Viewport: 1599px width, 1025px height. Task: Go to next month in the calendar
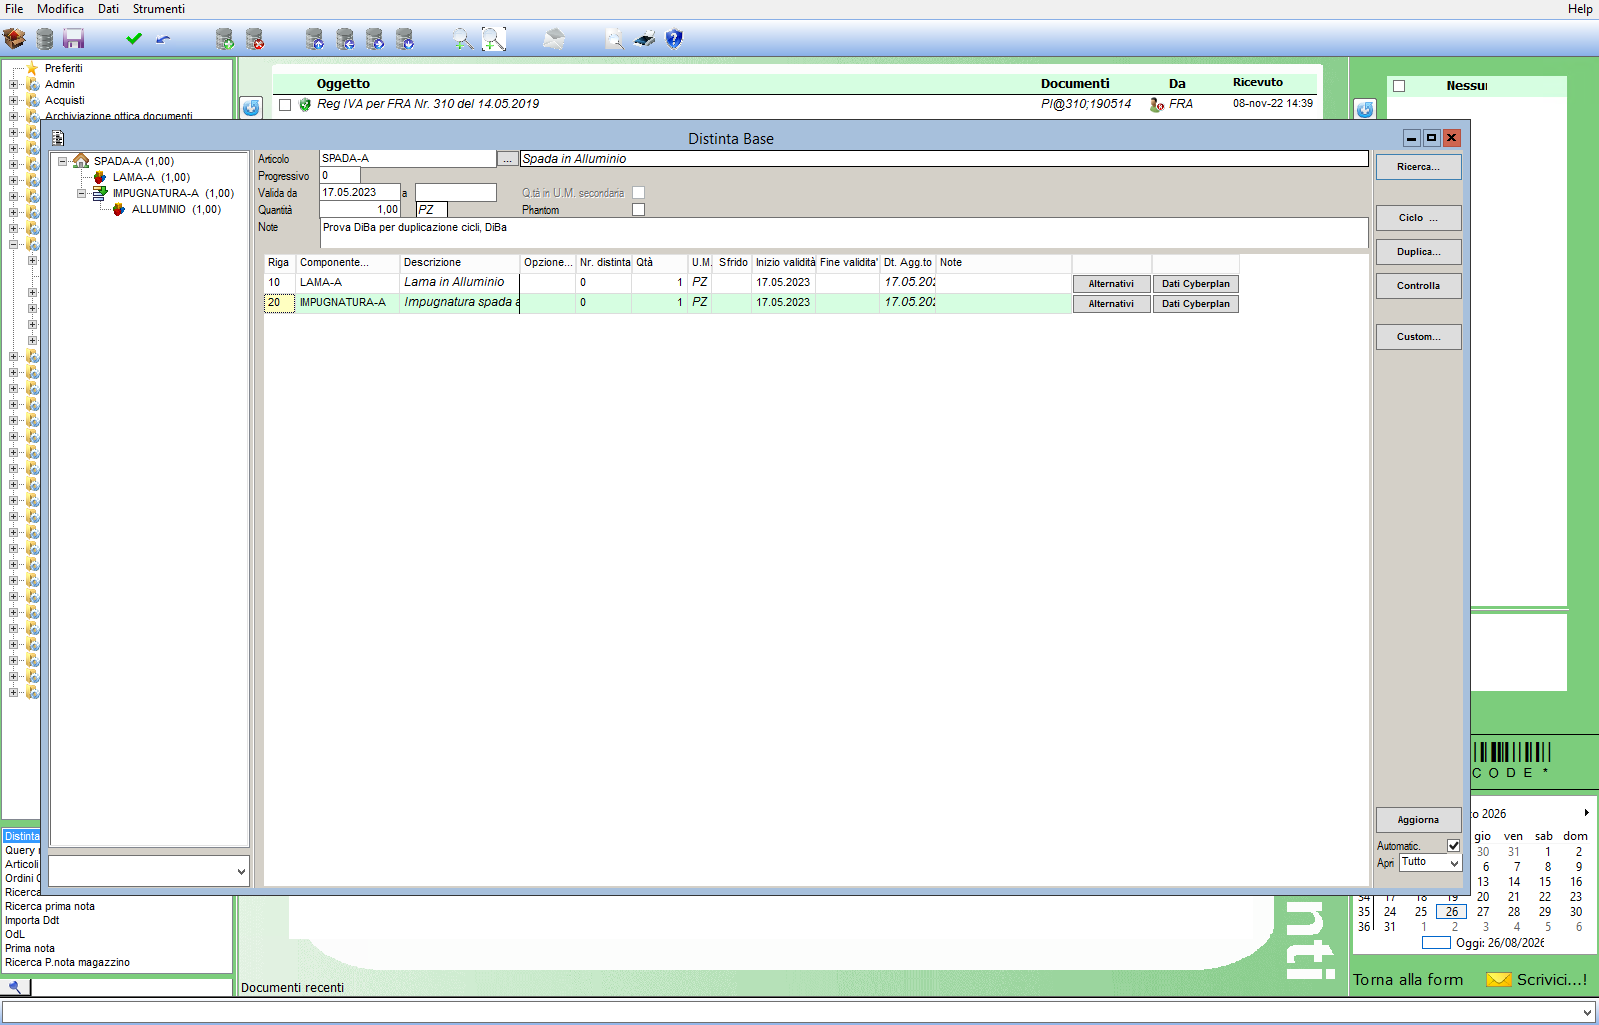1586,813
